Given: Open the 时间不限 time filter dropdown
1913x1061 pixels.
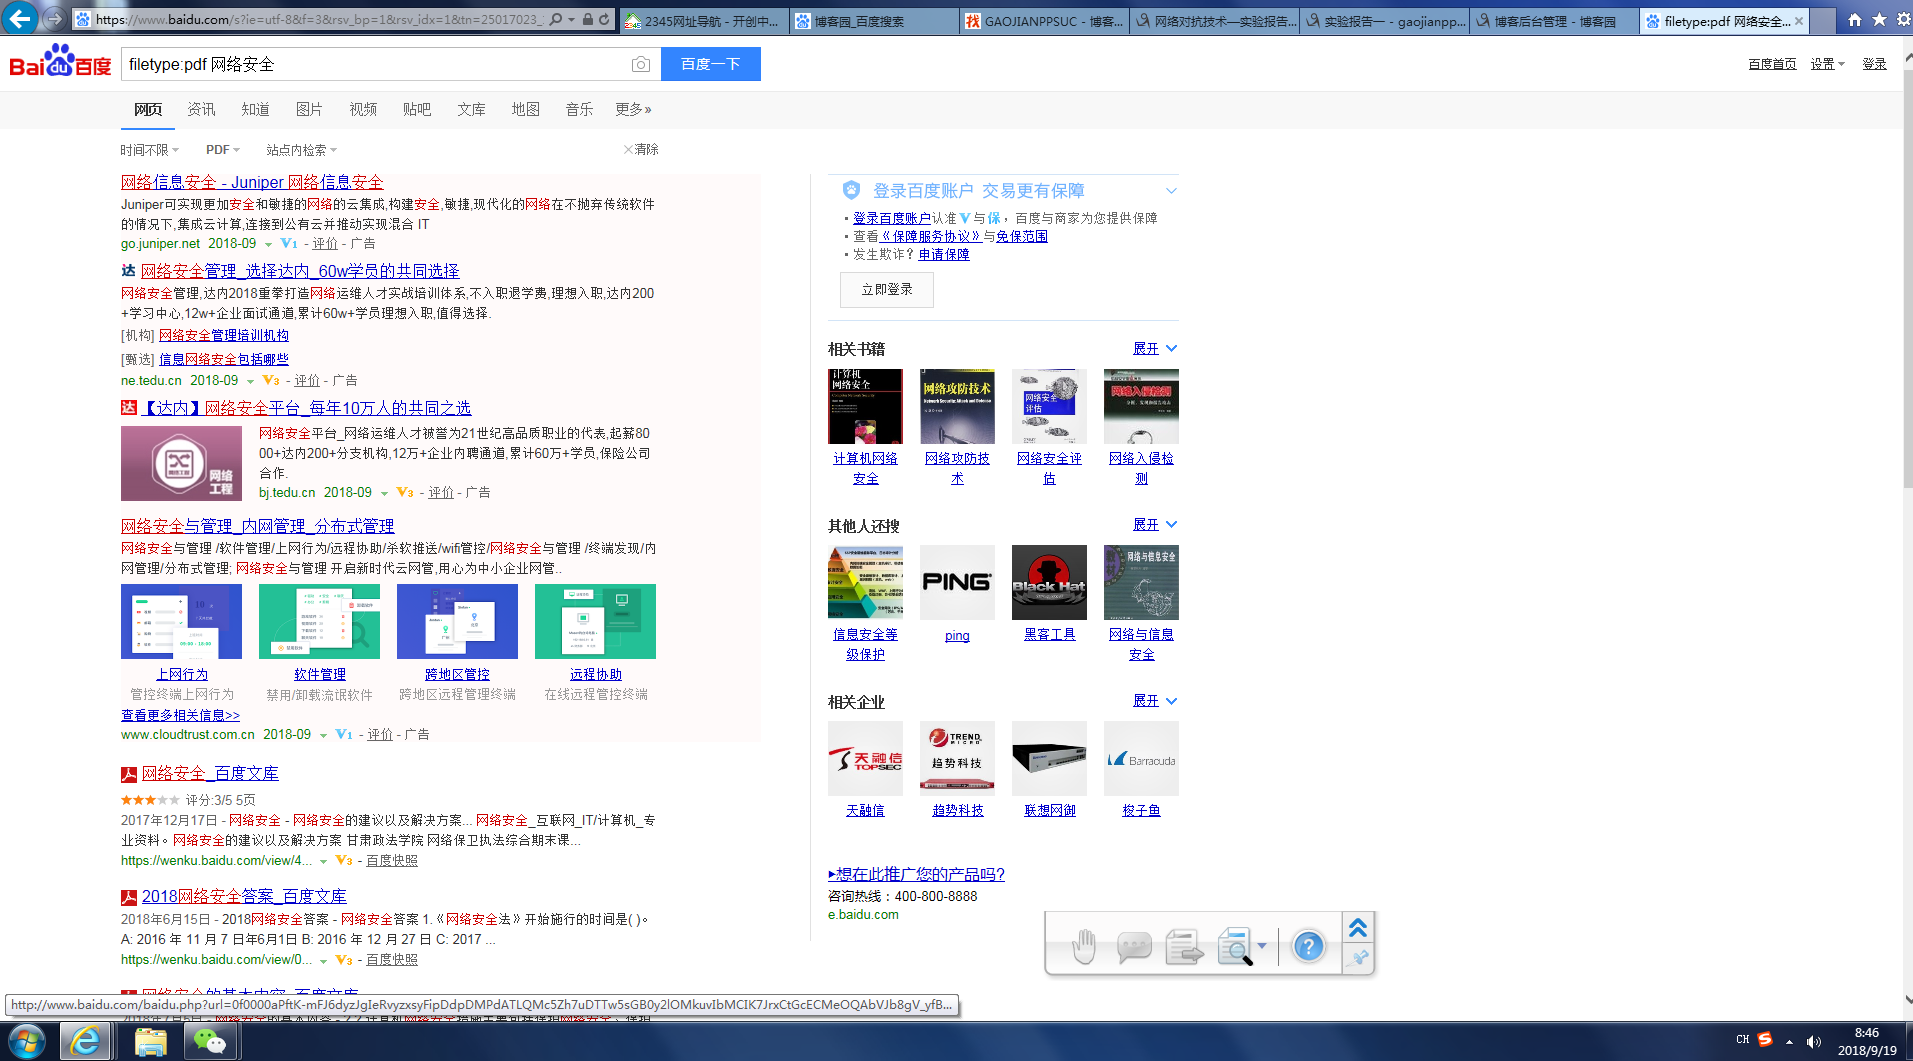Looking at the screenshot, I should pos(149,150).
